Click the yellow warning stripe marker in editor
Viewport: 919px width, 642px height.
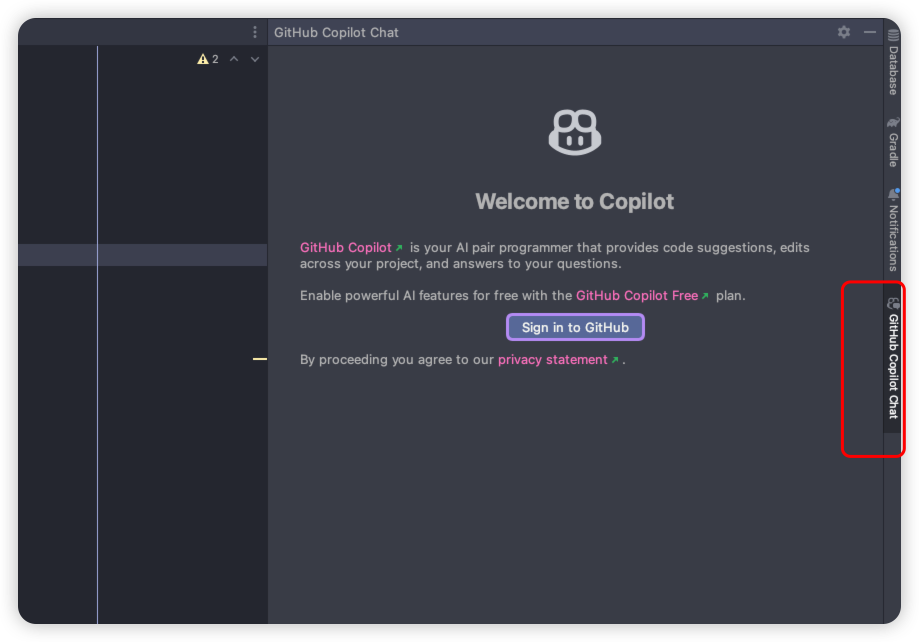tap(260, 359)
